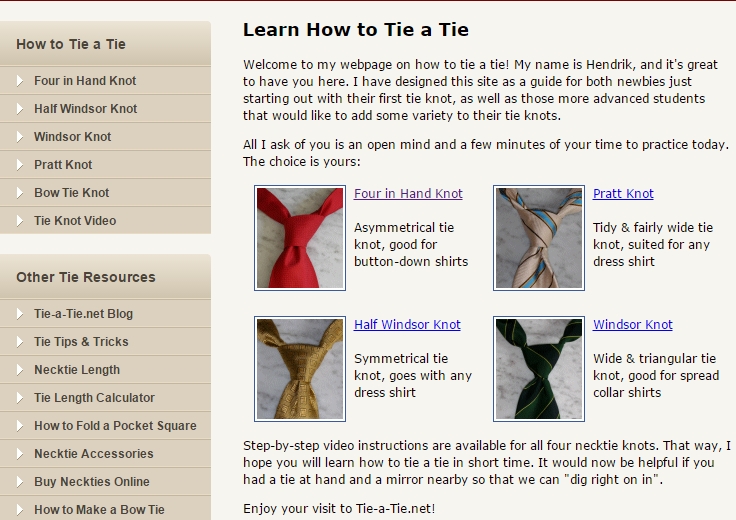
Task: Click arrow icon beside Necktie Length
Action: (19, 370)
